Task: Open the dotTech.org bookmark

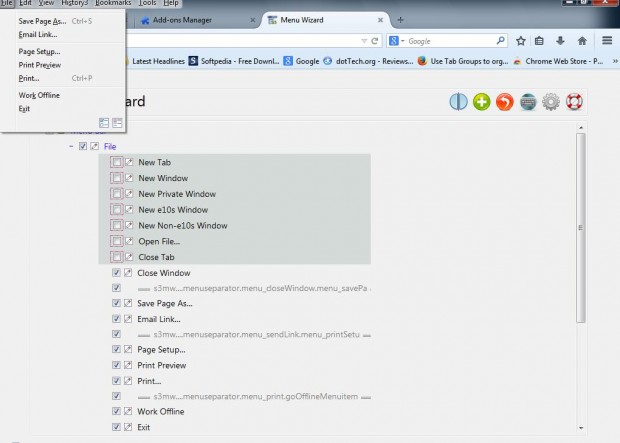Action: pyautogui.click(x=369, y=61)
